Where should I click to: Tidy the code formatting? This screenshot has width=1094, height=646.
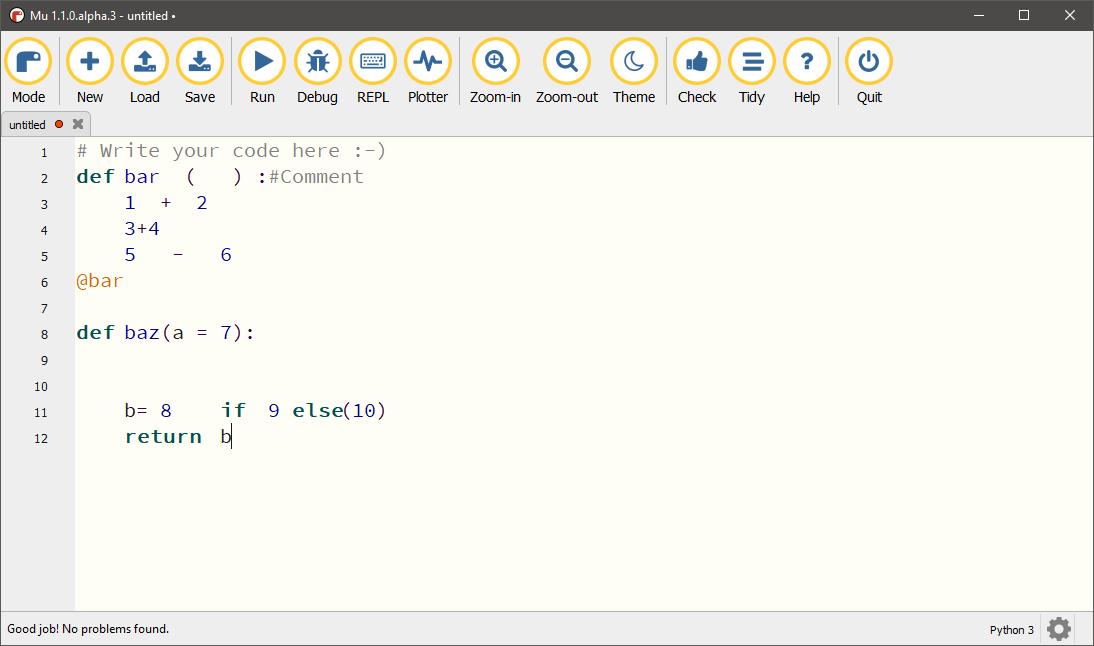tap(751, 62)
